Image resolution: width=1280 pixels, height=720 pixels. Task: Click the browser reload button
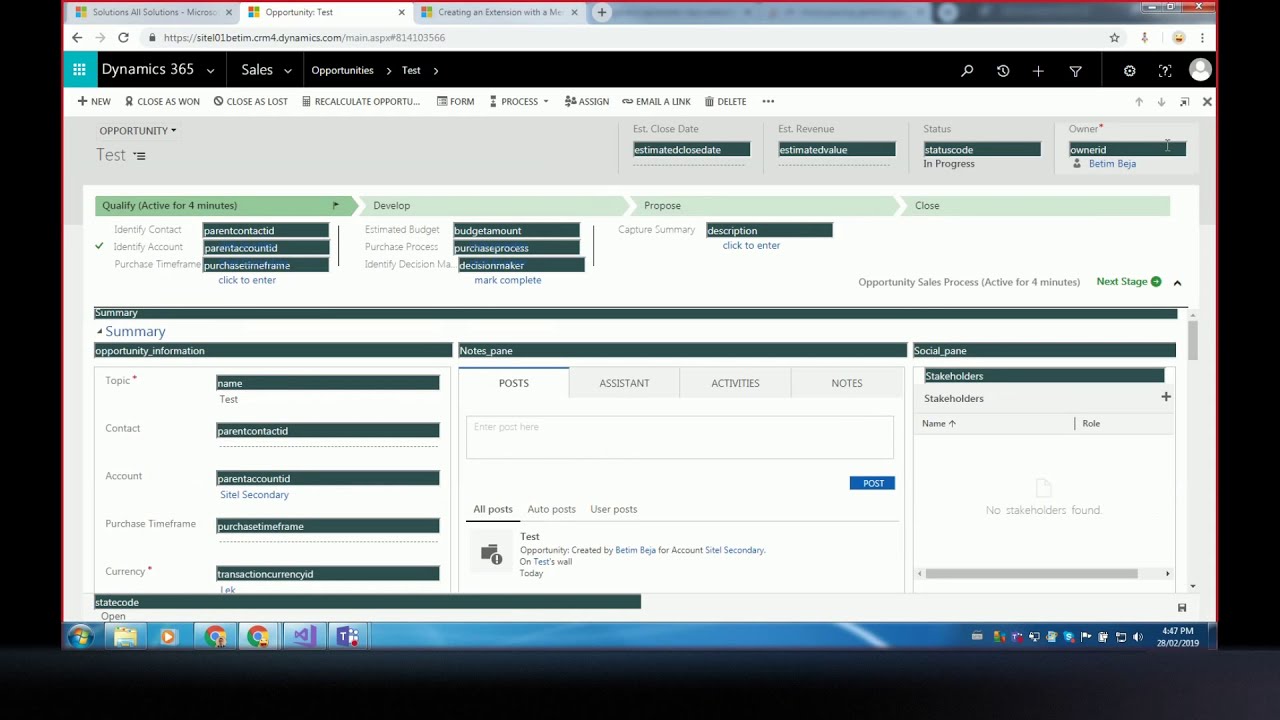pos(123,38)
